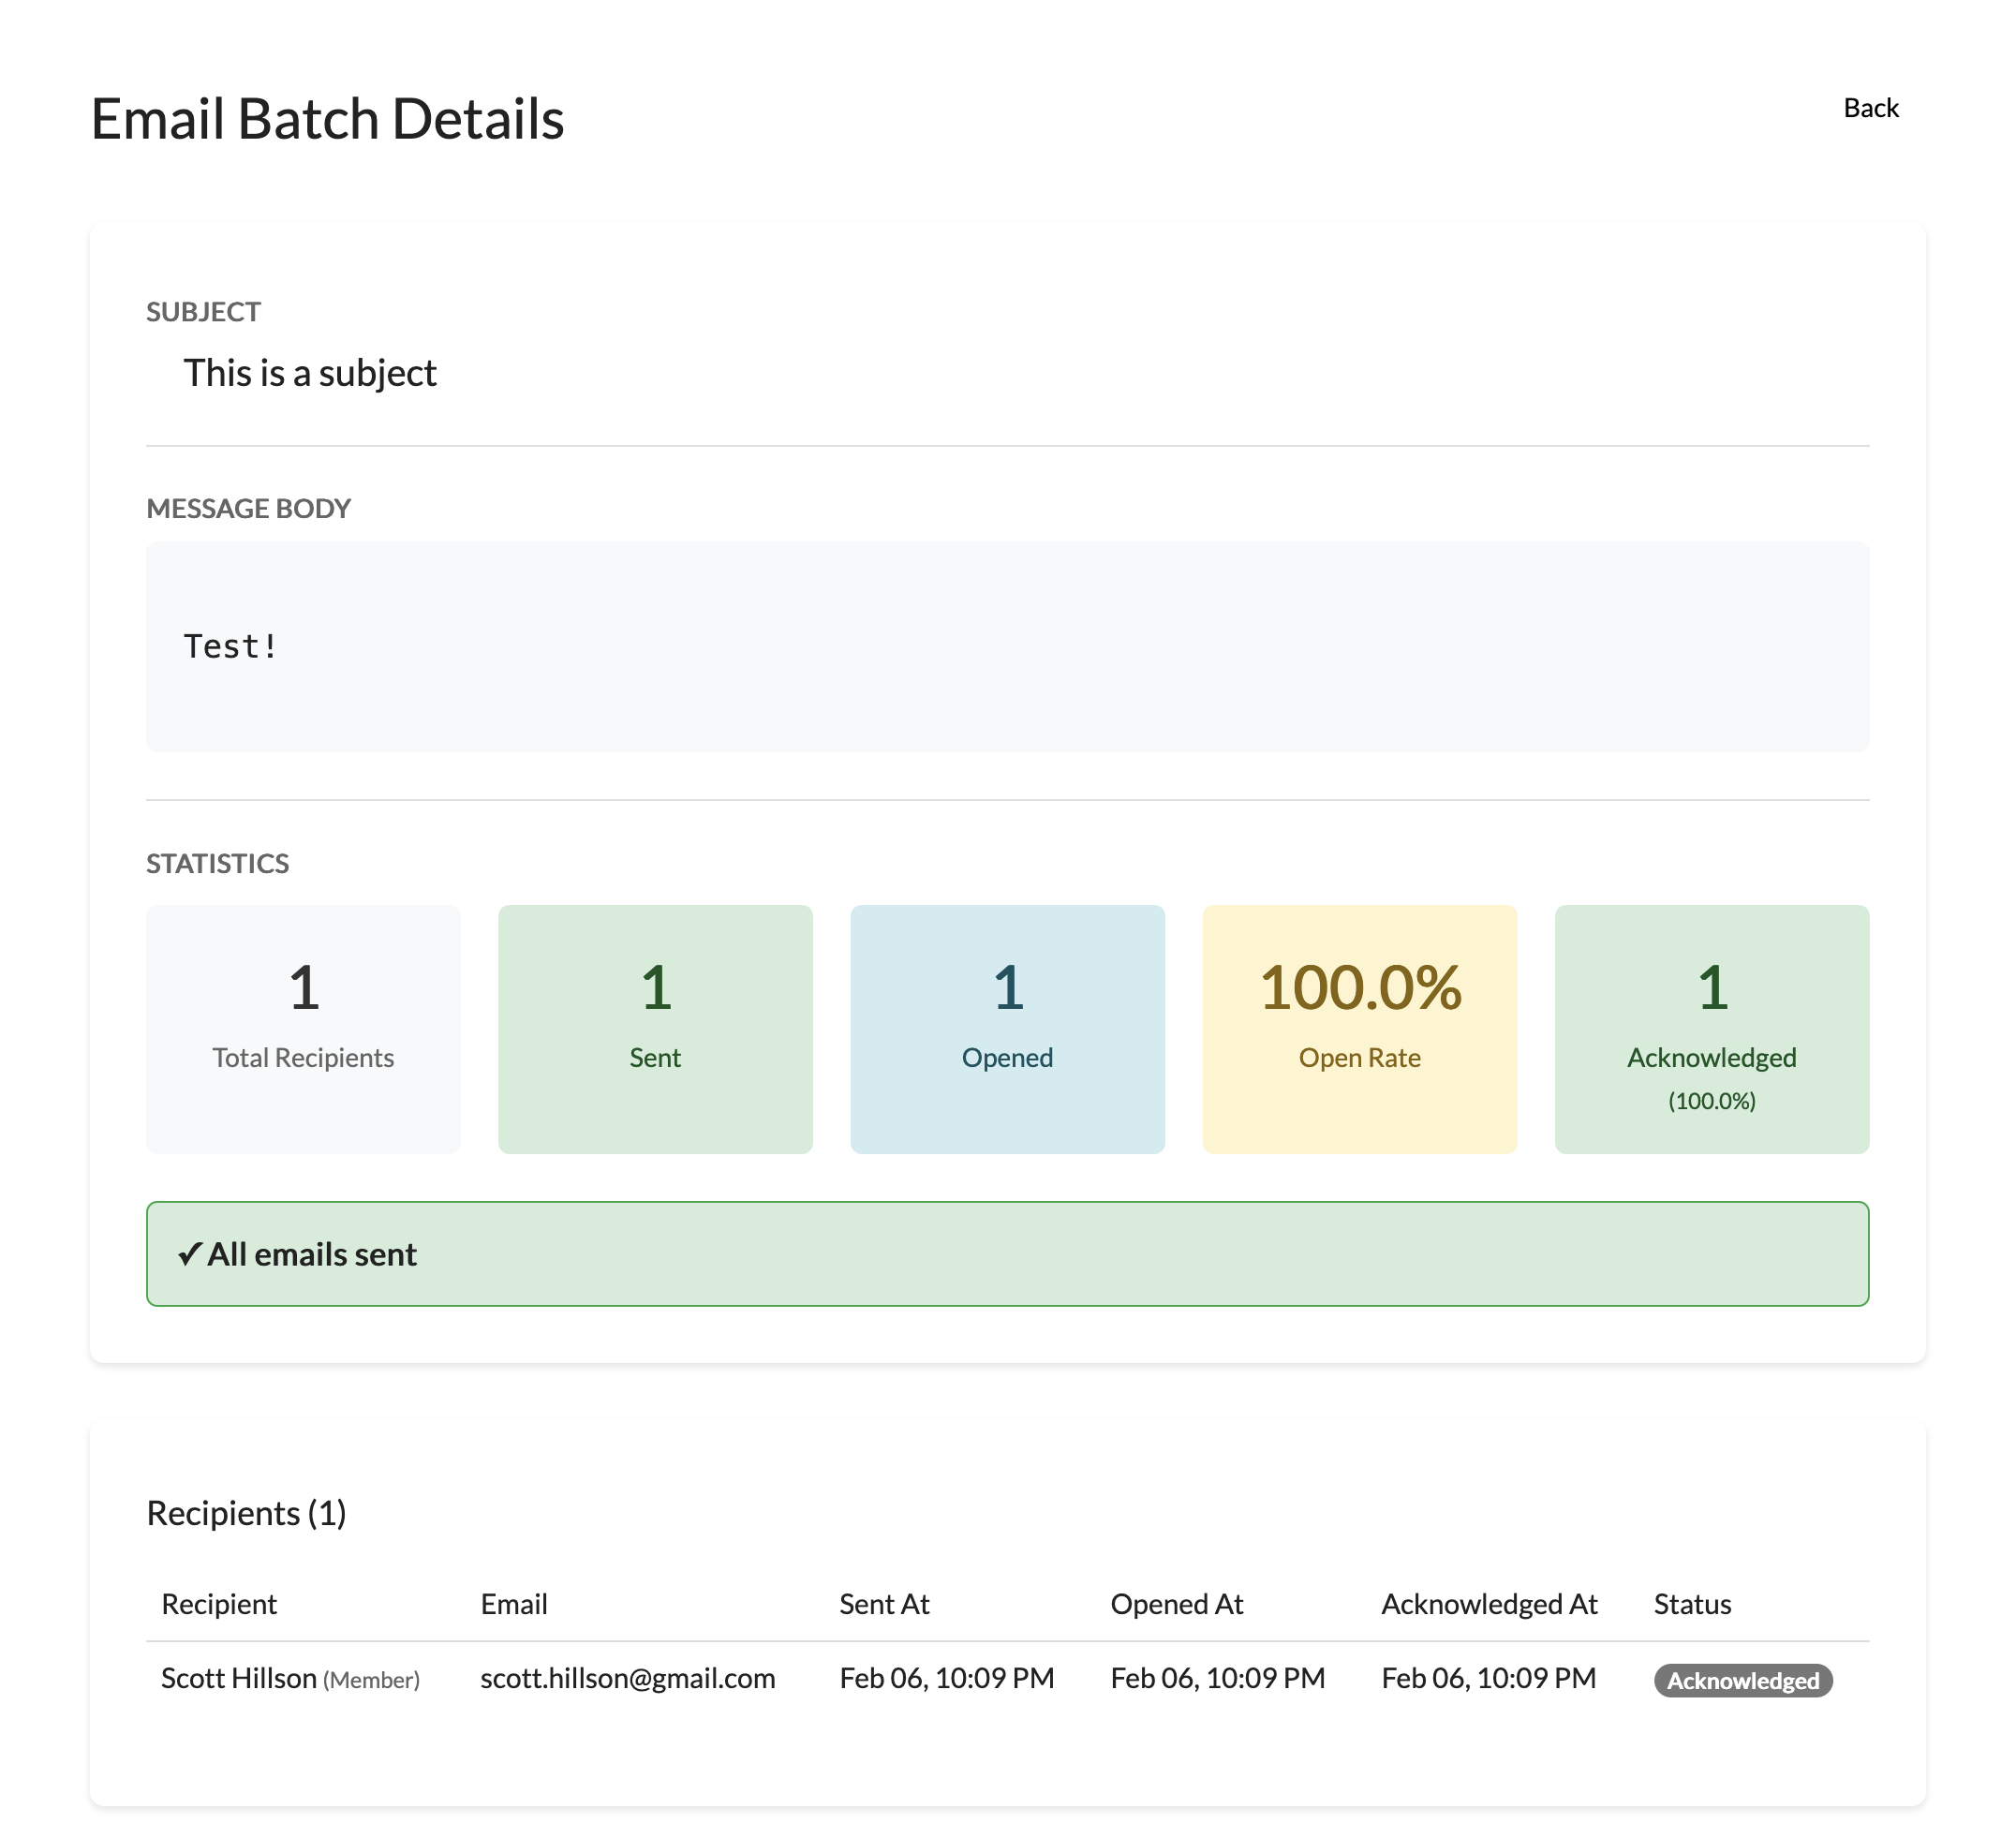Click the Recipients (1) section heading

[246, 1513]
